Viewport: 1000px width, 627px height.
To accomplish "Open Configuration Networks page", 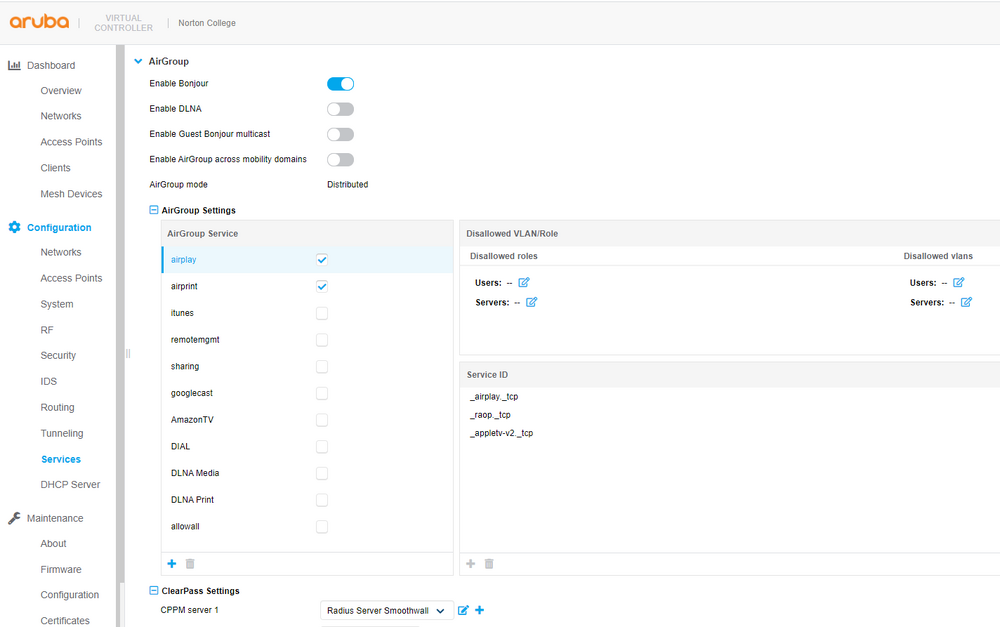I will click(x=61, y=252).
